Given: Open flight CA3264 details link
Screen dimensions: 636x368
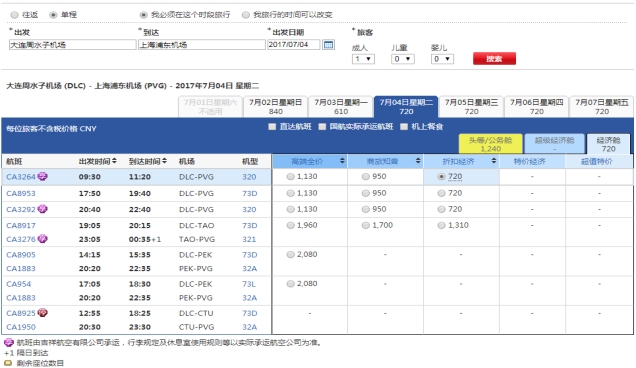Looking at the screenshot, I should click(x=21, y=177).
